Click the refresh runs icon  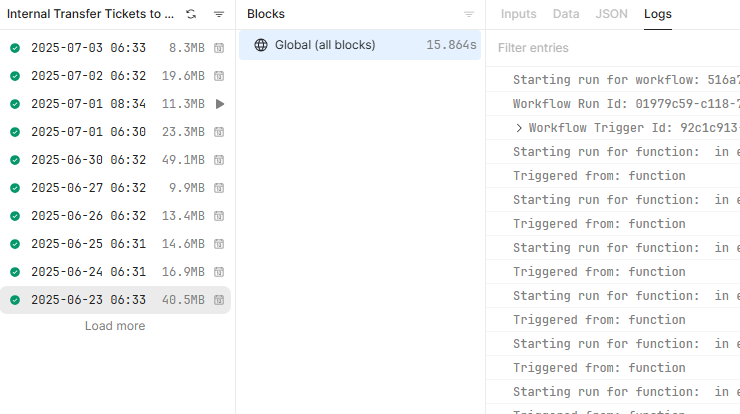coord(191,14)
